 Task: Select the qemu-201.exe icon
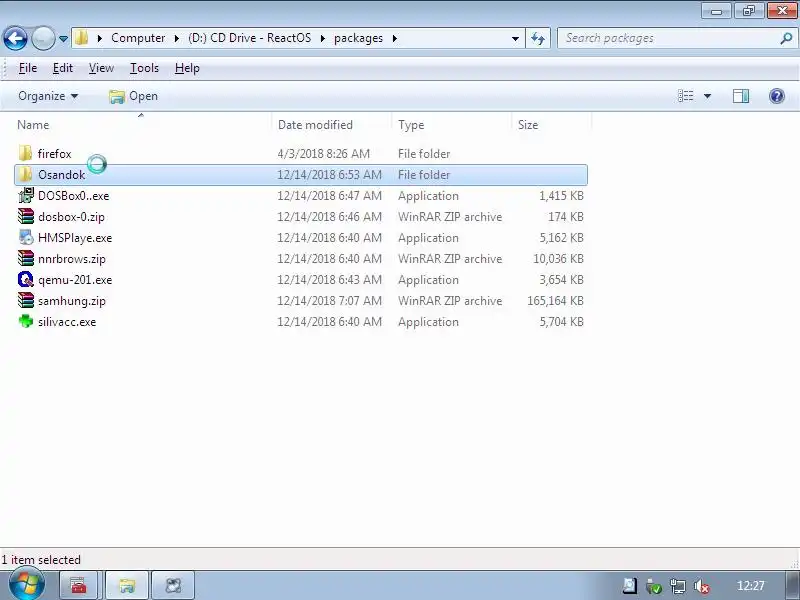[x=26, y=280]
